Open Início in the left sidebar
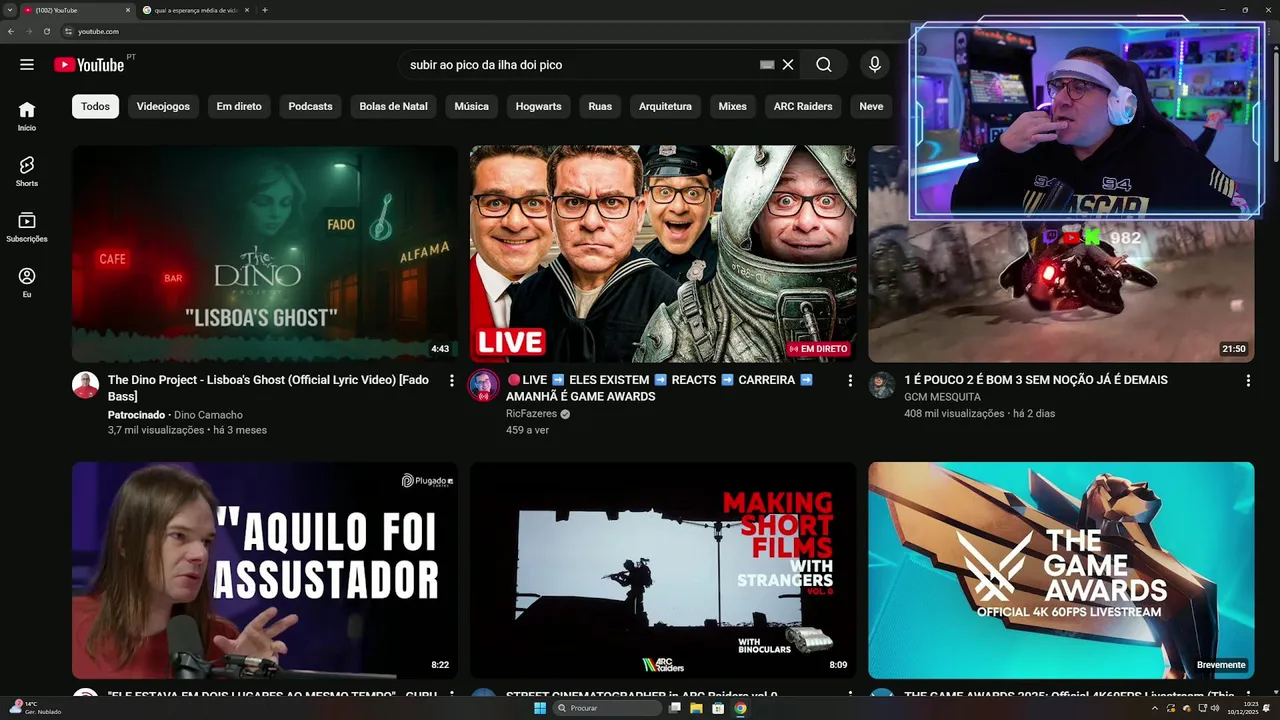 click(x=27, y=116)
